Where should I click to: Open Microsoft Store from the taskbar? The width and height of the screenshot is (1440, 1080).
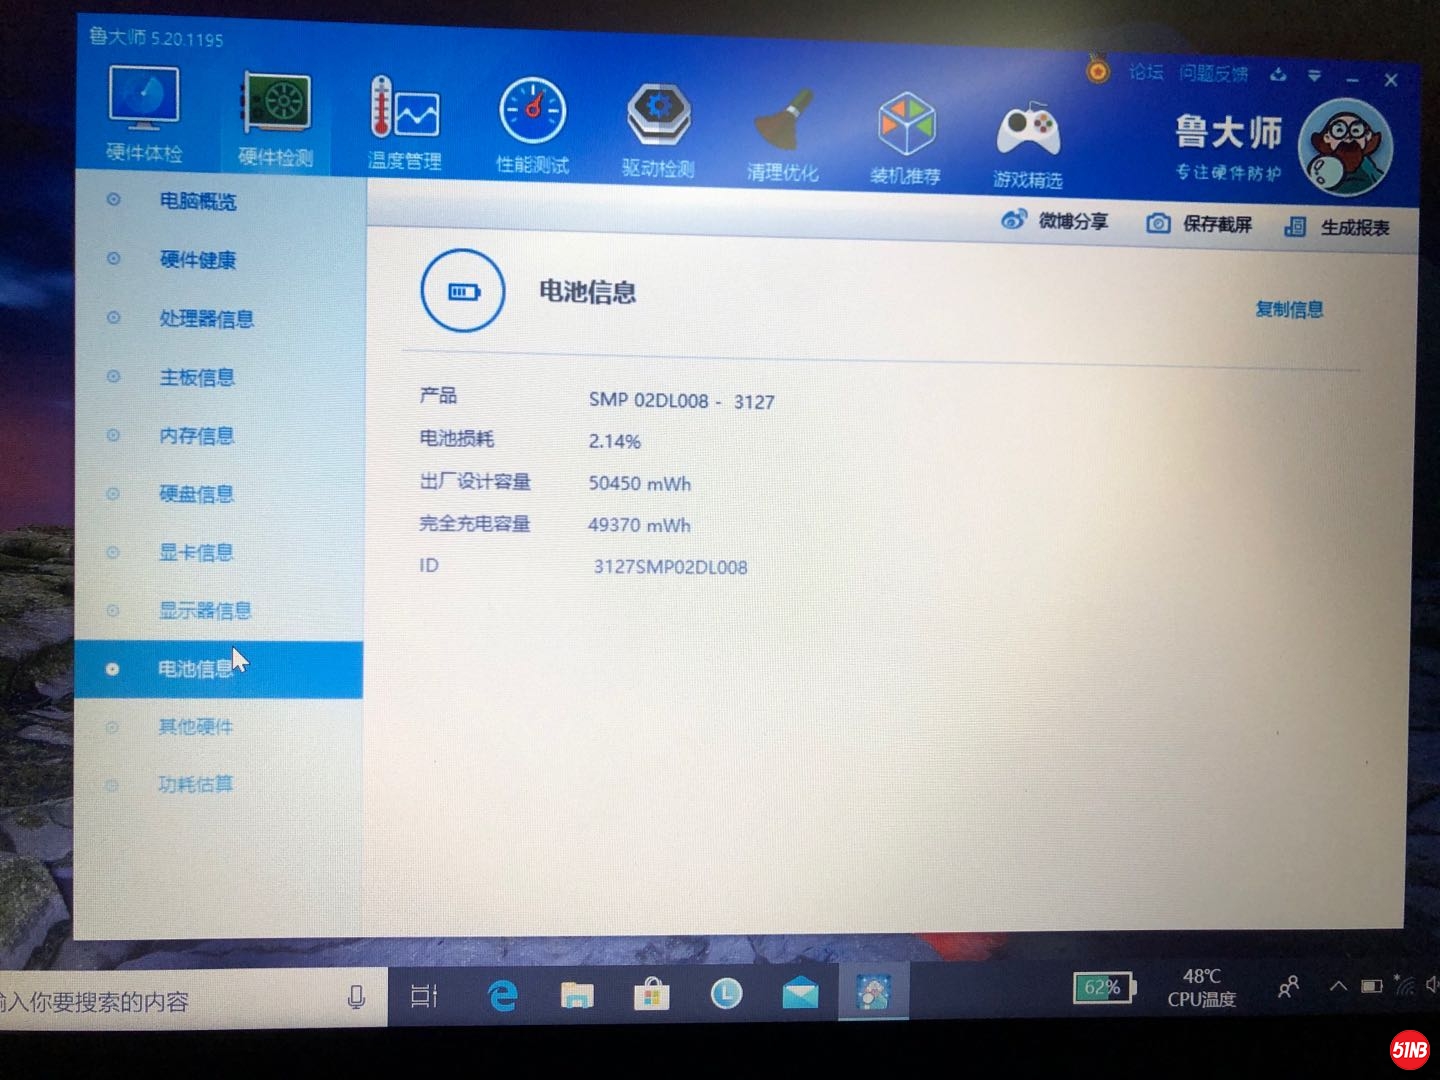tap(652, 994)
